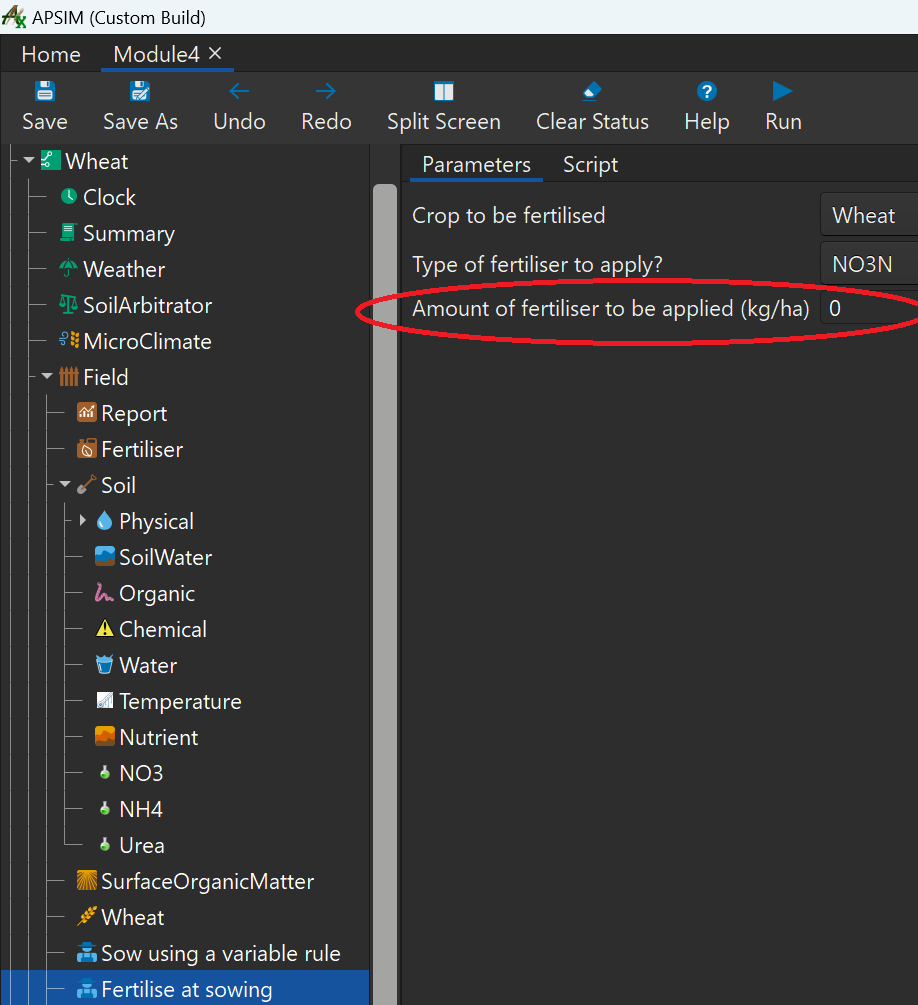Click the Urea flask icon

(105, 844)
